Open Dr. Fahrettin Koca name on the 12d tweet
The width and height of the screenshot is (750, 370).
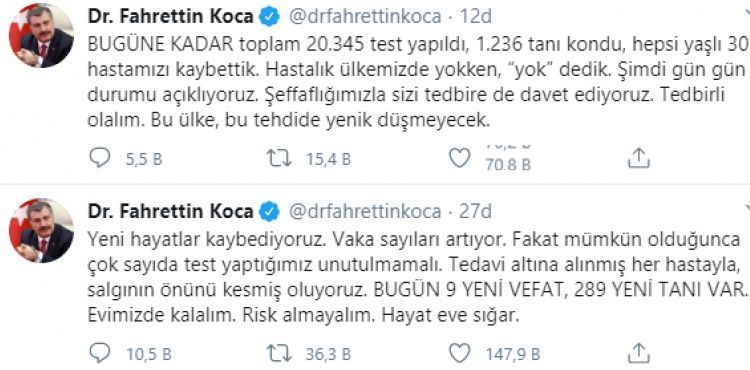click(171, 17)
